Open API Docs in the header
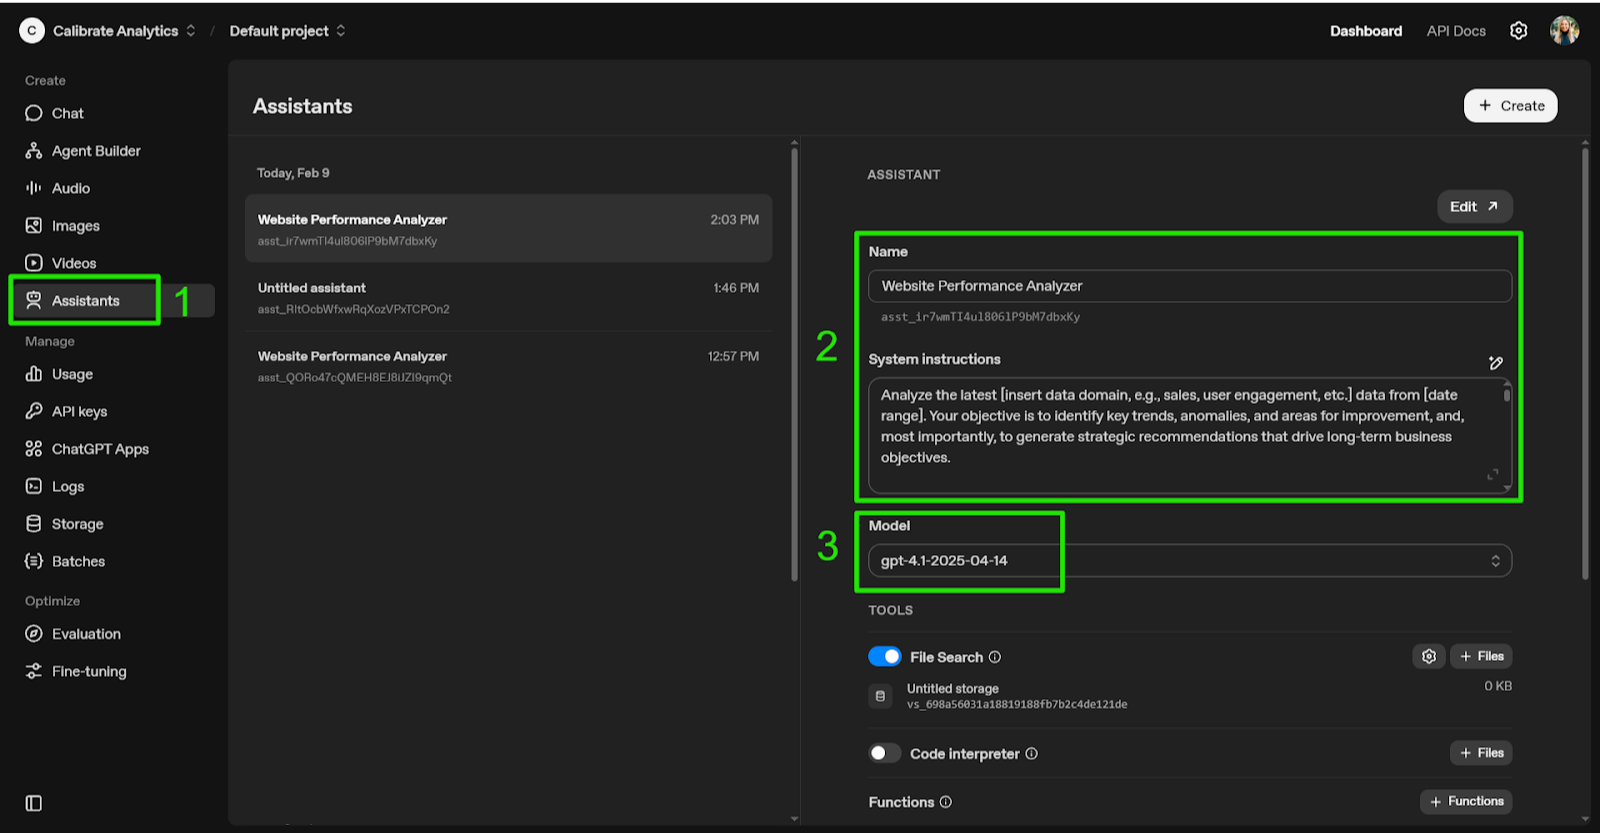Image resolution: width=1600 pixels, height=833 pixels. click(1456, 31)
